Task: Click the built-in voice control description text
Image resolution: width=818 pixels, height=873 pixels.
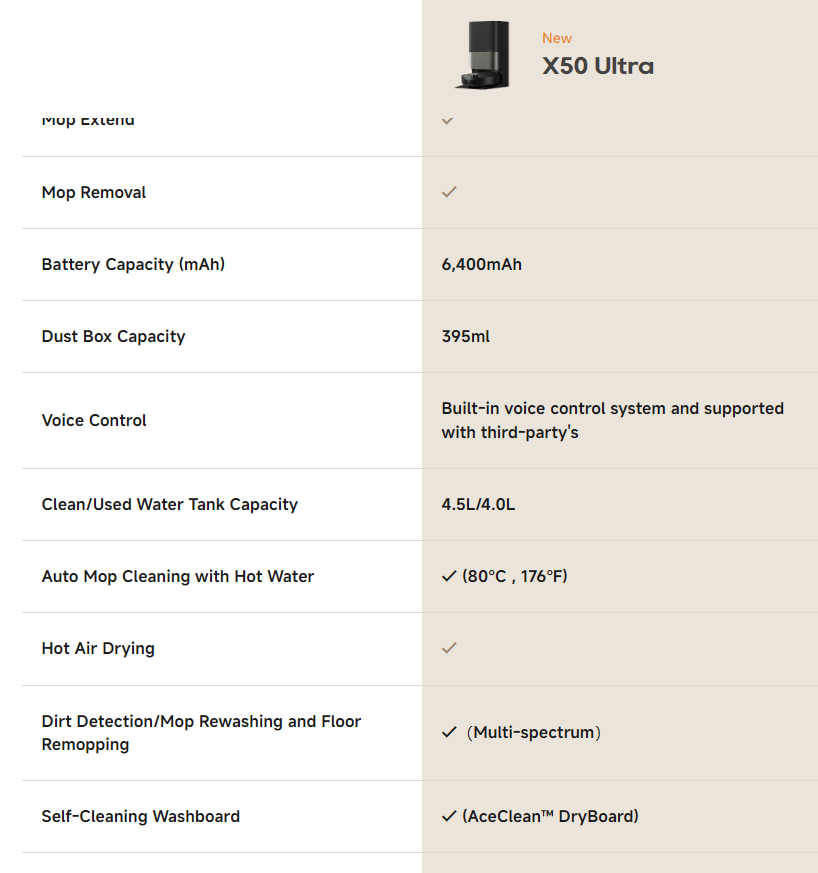Action: [x=612, y=420]
